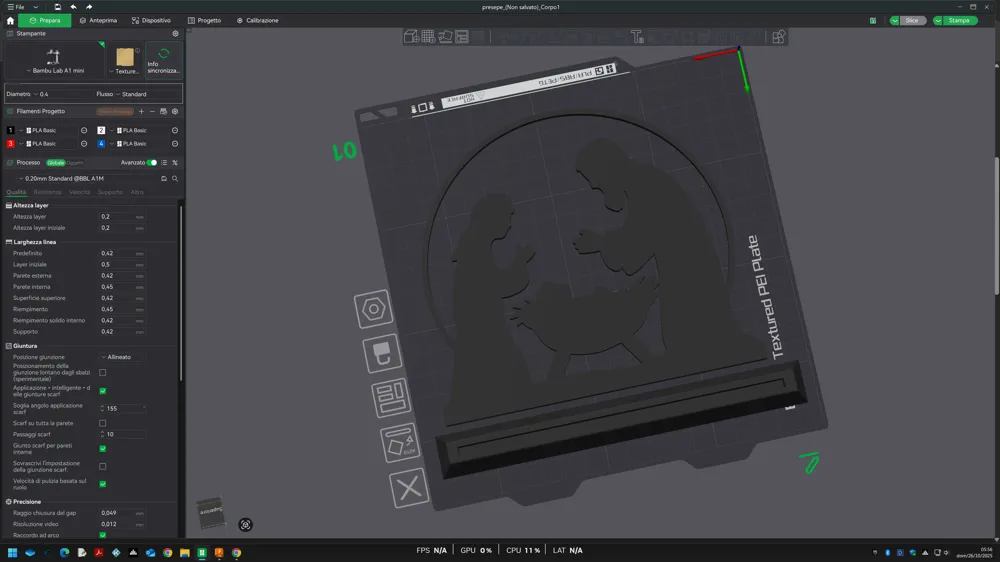The height and width of the screenshot is (562, 1000).
Task: Switch to the Calibrazione tab
Action: click(x=258, y=20)
